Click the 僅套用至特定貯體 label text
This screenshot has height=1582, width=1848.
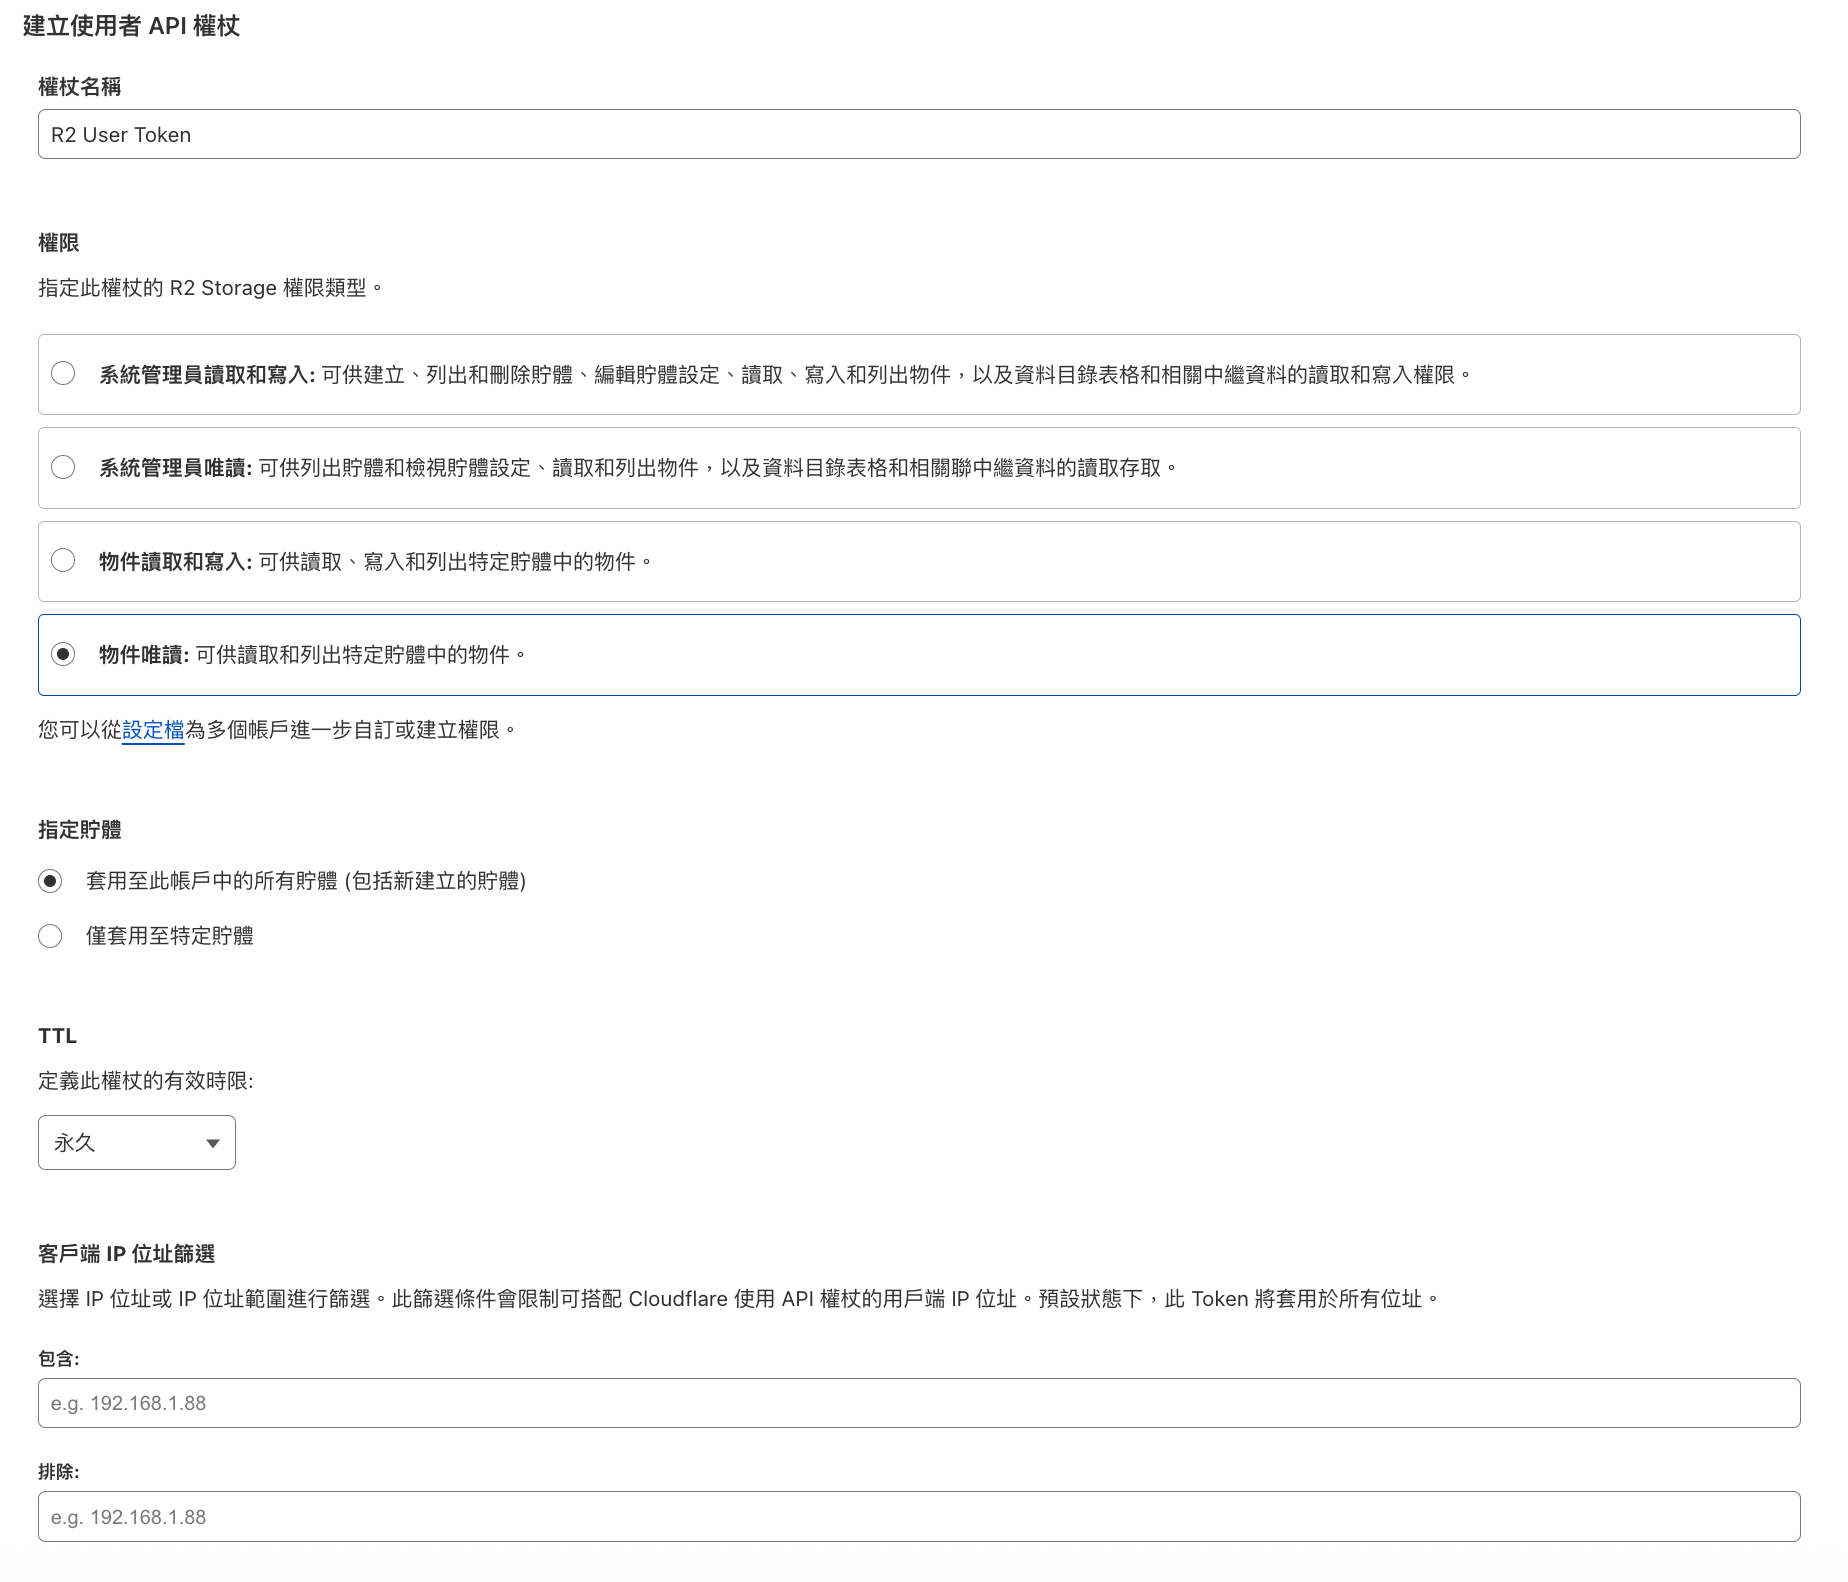pyautogui.click(x=169, y=936)
